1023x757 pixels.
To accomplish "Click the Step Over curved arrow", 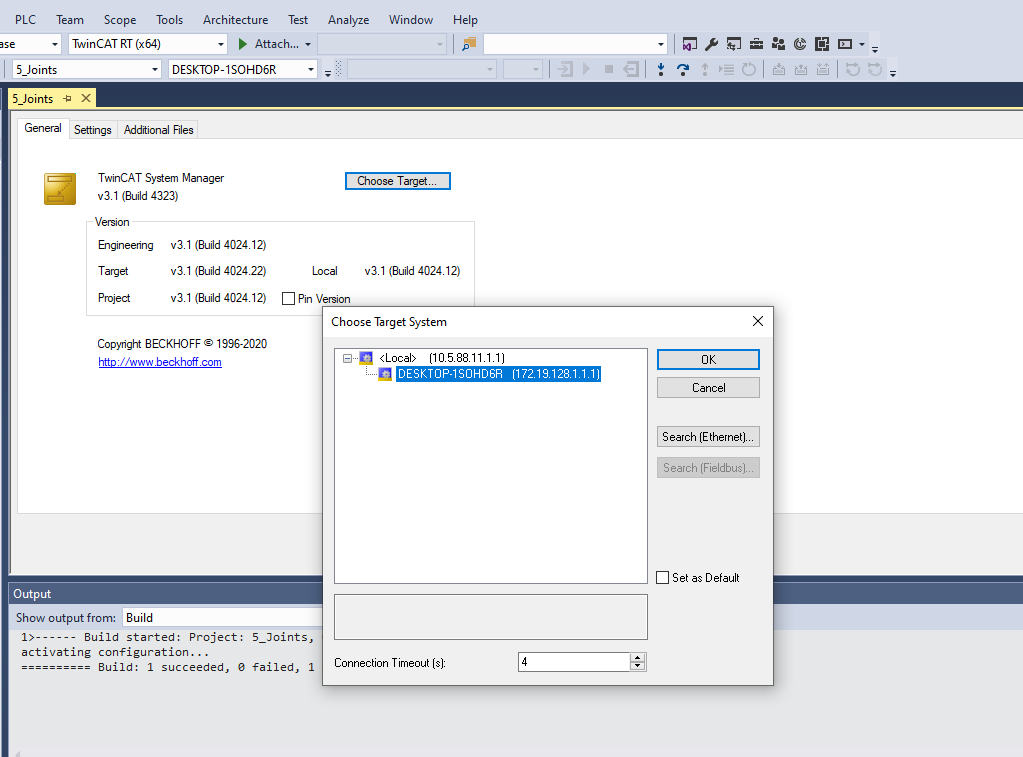I will 683,69.
